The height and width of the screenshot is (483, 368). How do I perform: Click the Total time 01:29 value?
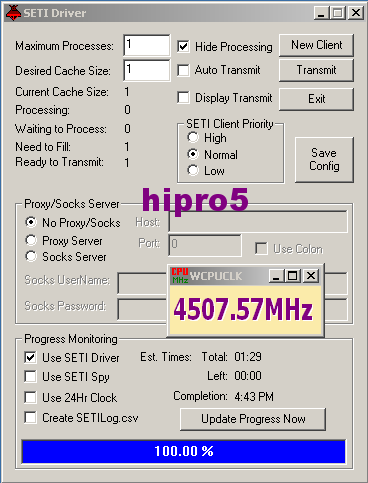point(248,357)
